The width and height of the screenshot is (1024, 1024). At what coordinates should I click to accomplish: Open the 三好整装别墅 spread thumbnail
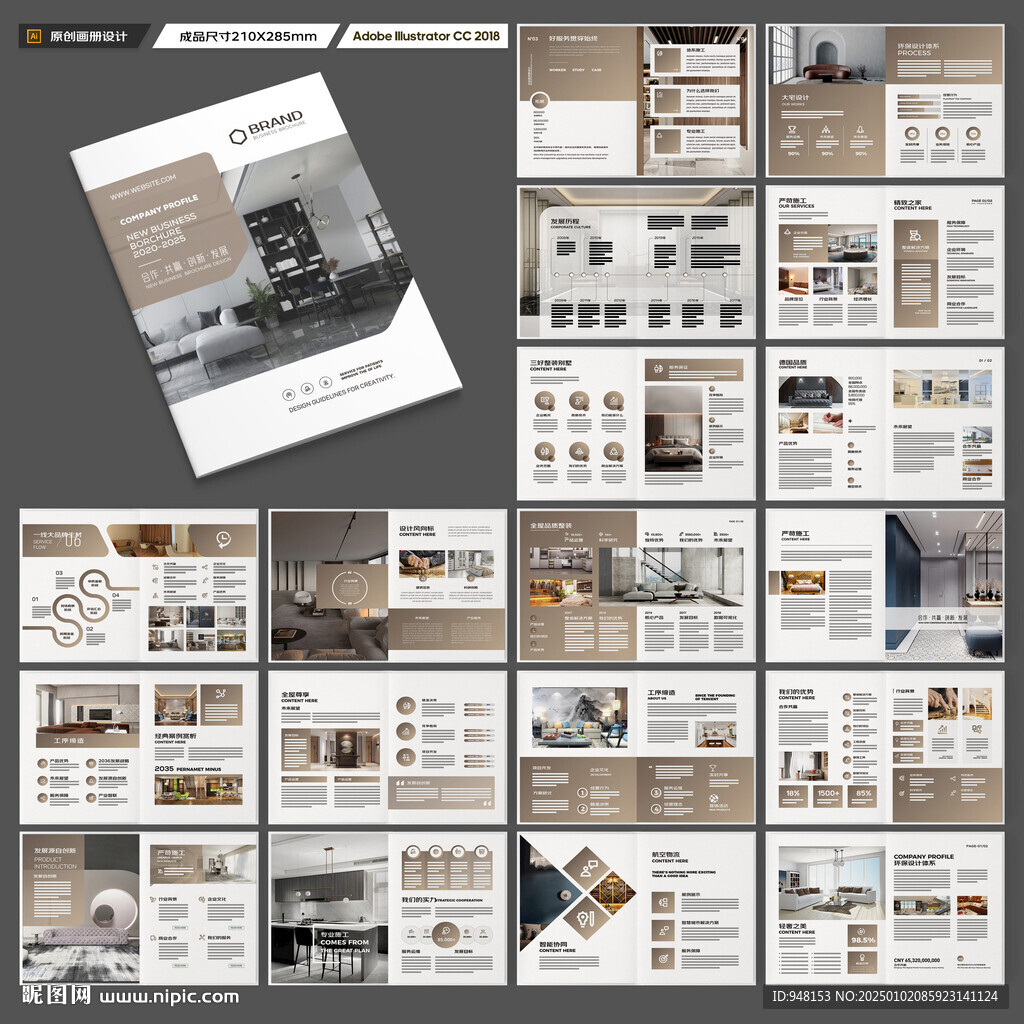(x=636, y=423)
